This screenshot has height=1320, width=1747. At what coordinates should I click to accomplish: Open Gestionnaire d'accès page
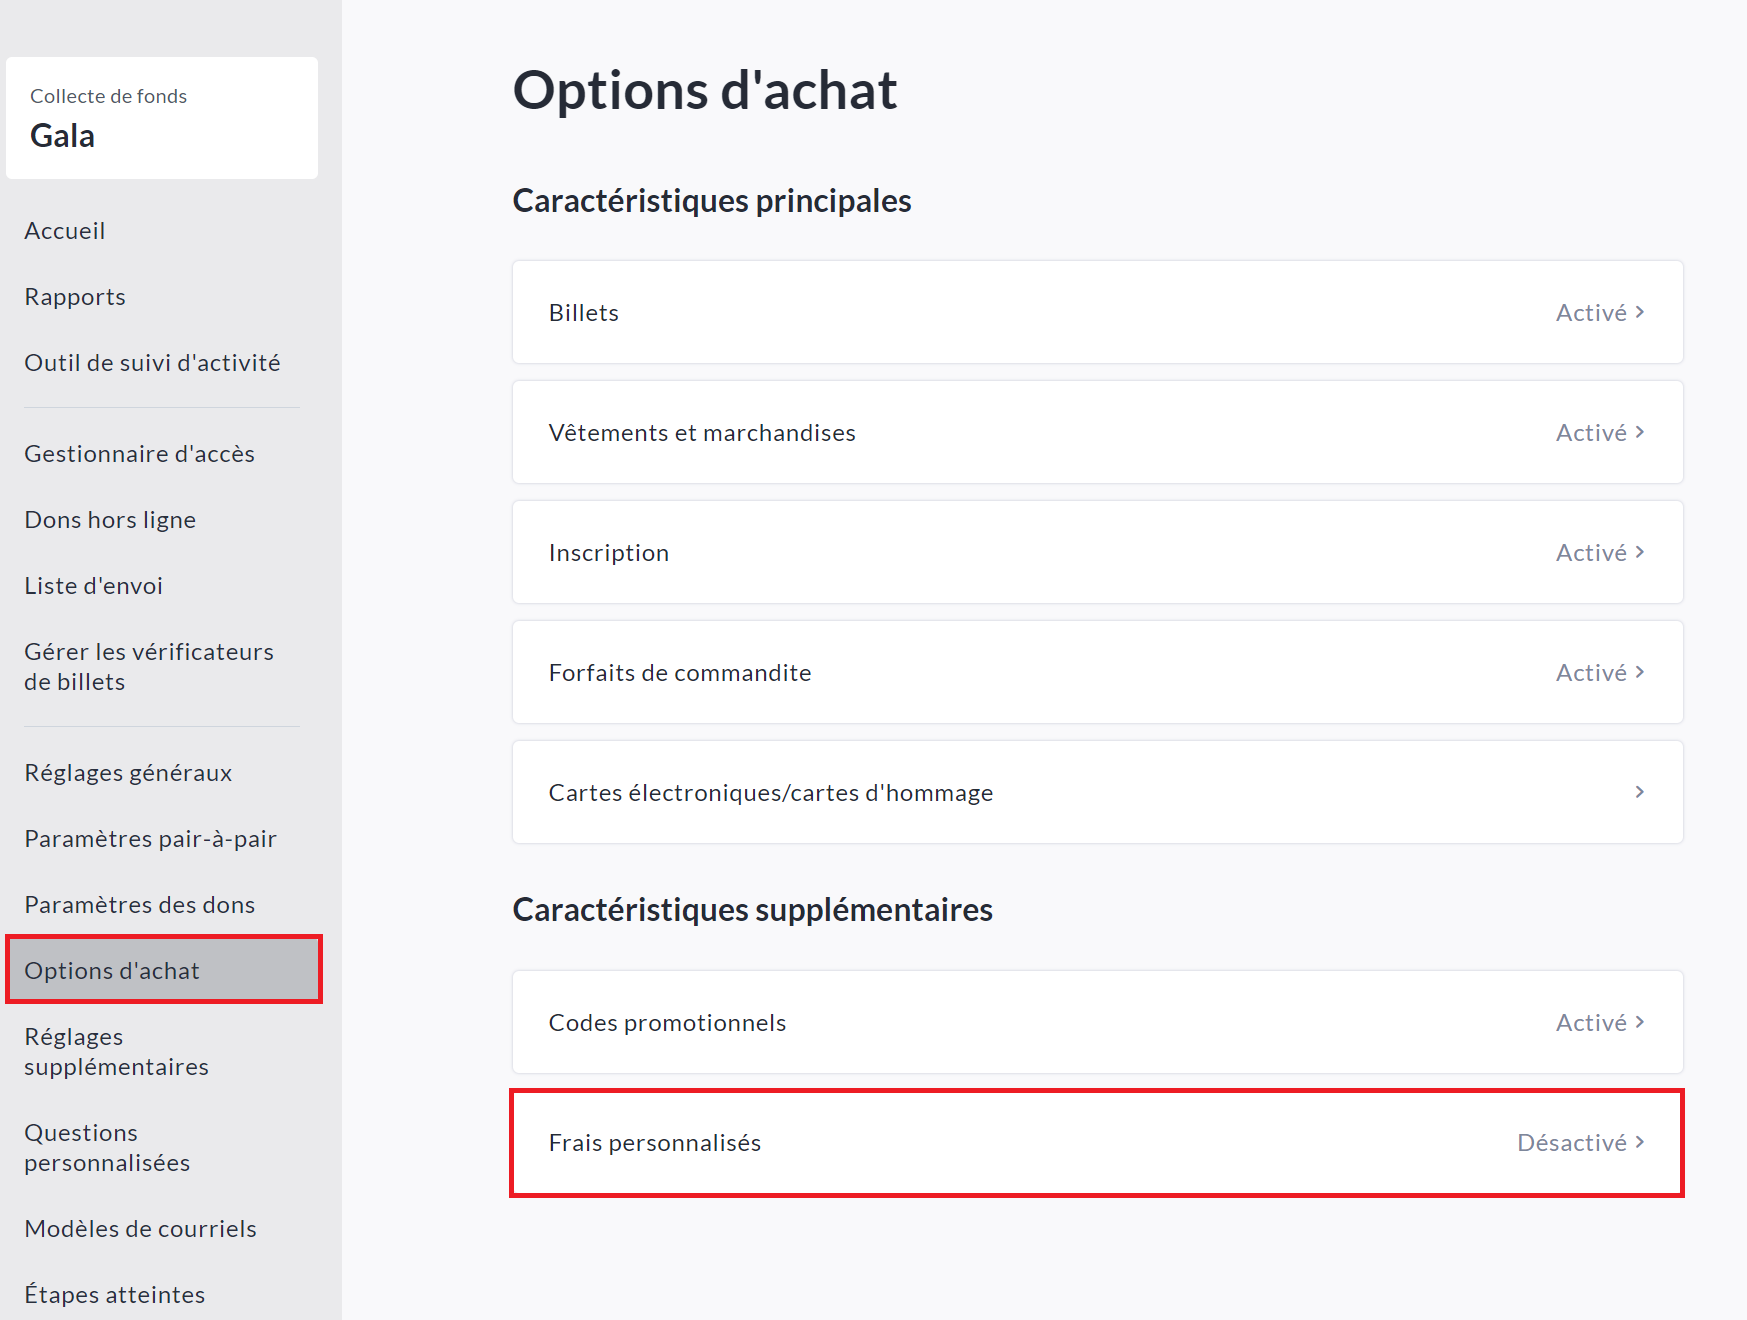[139, 454]
